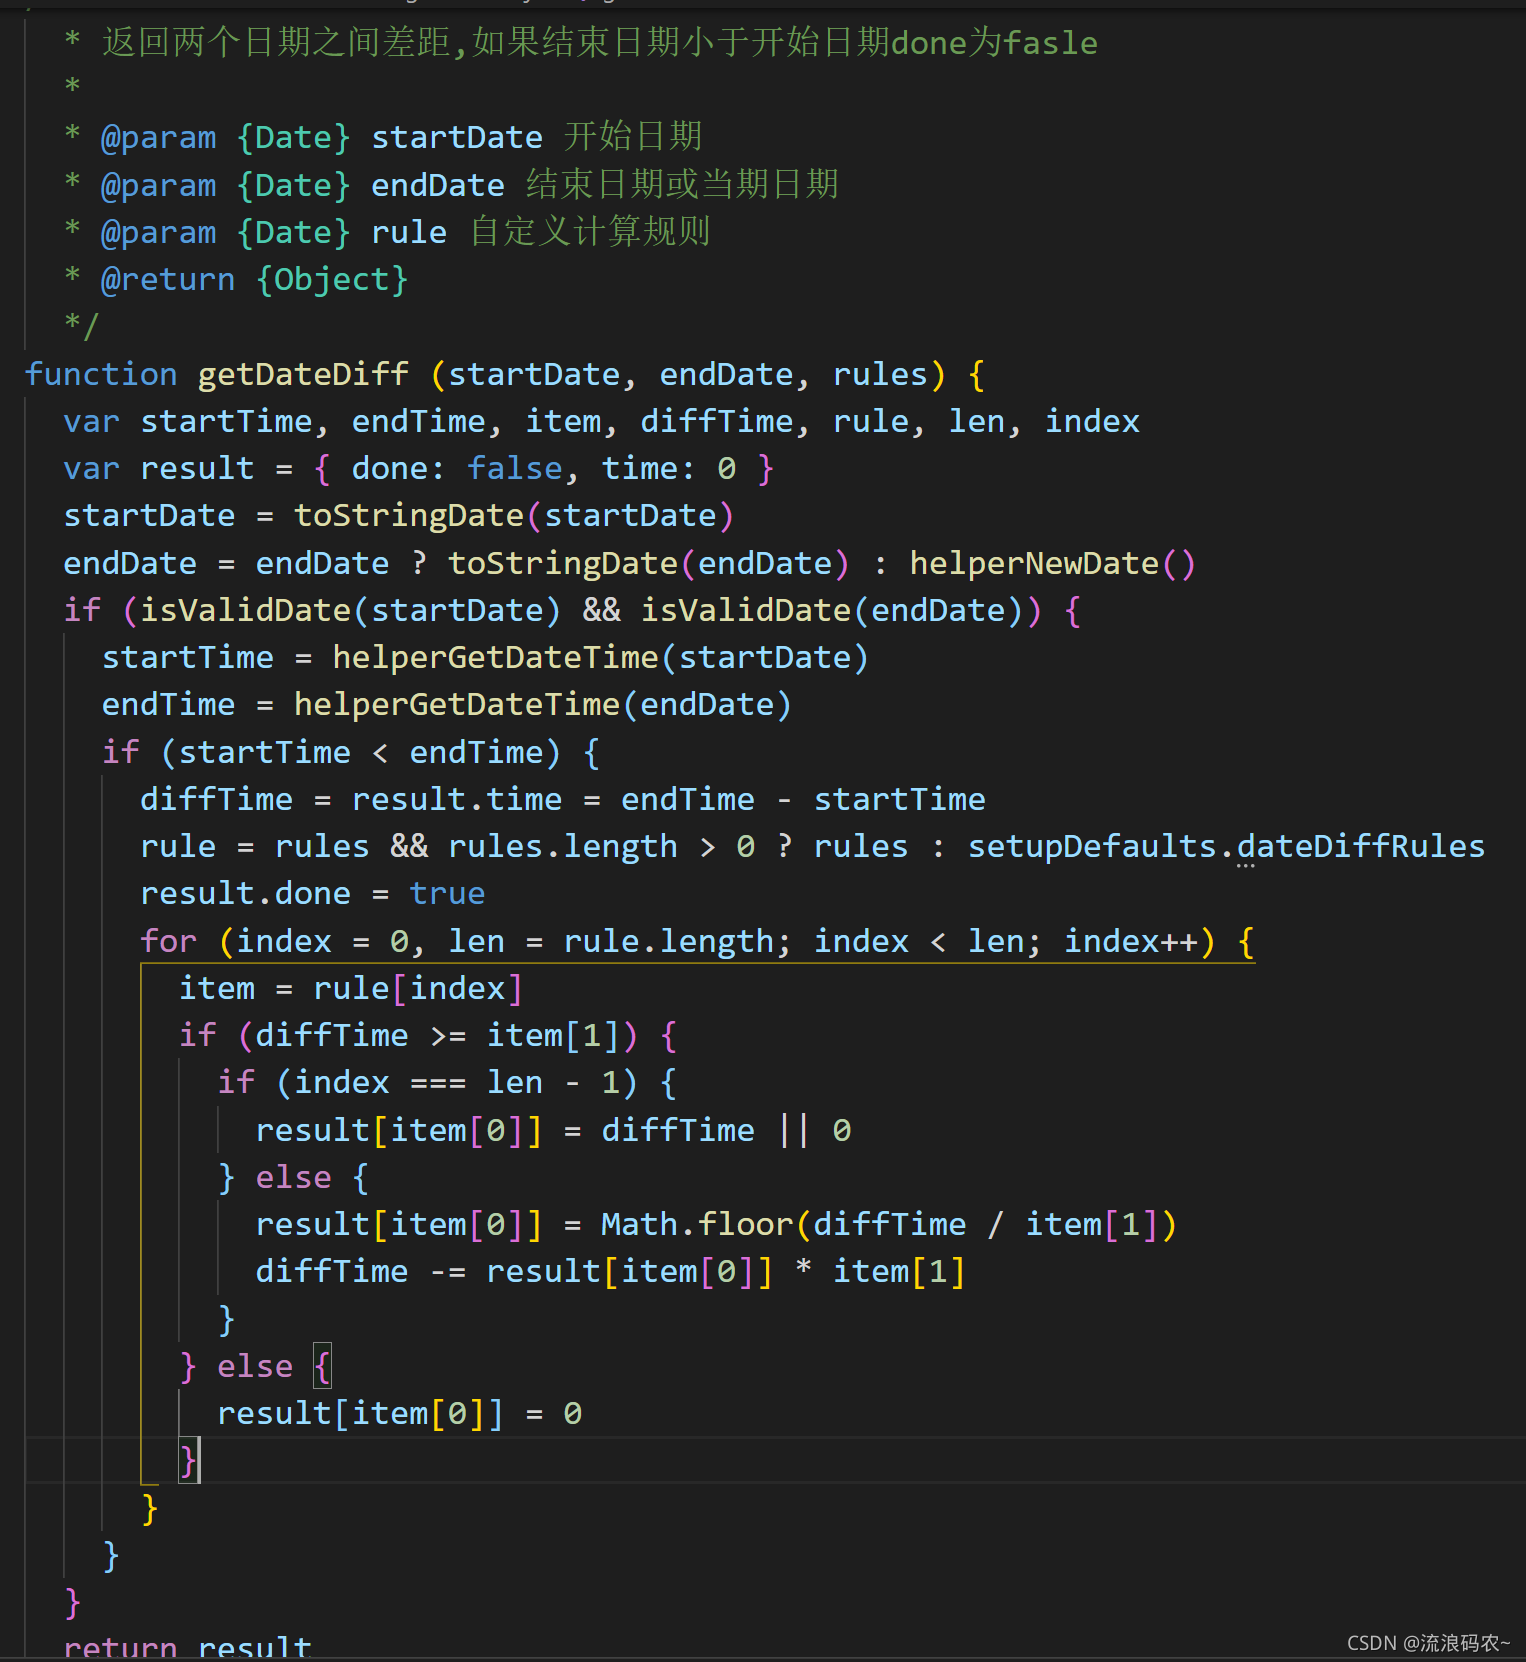Click '@return' in the doc comment
This screenshot has width=1526, height=1662.
[x=168, y=280]
